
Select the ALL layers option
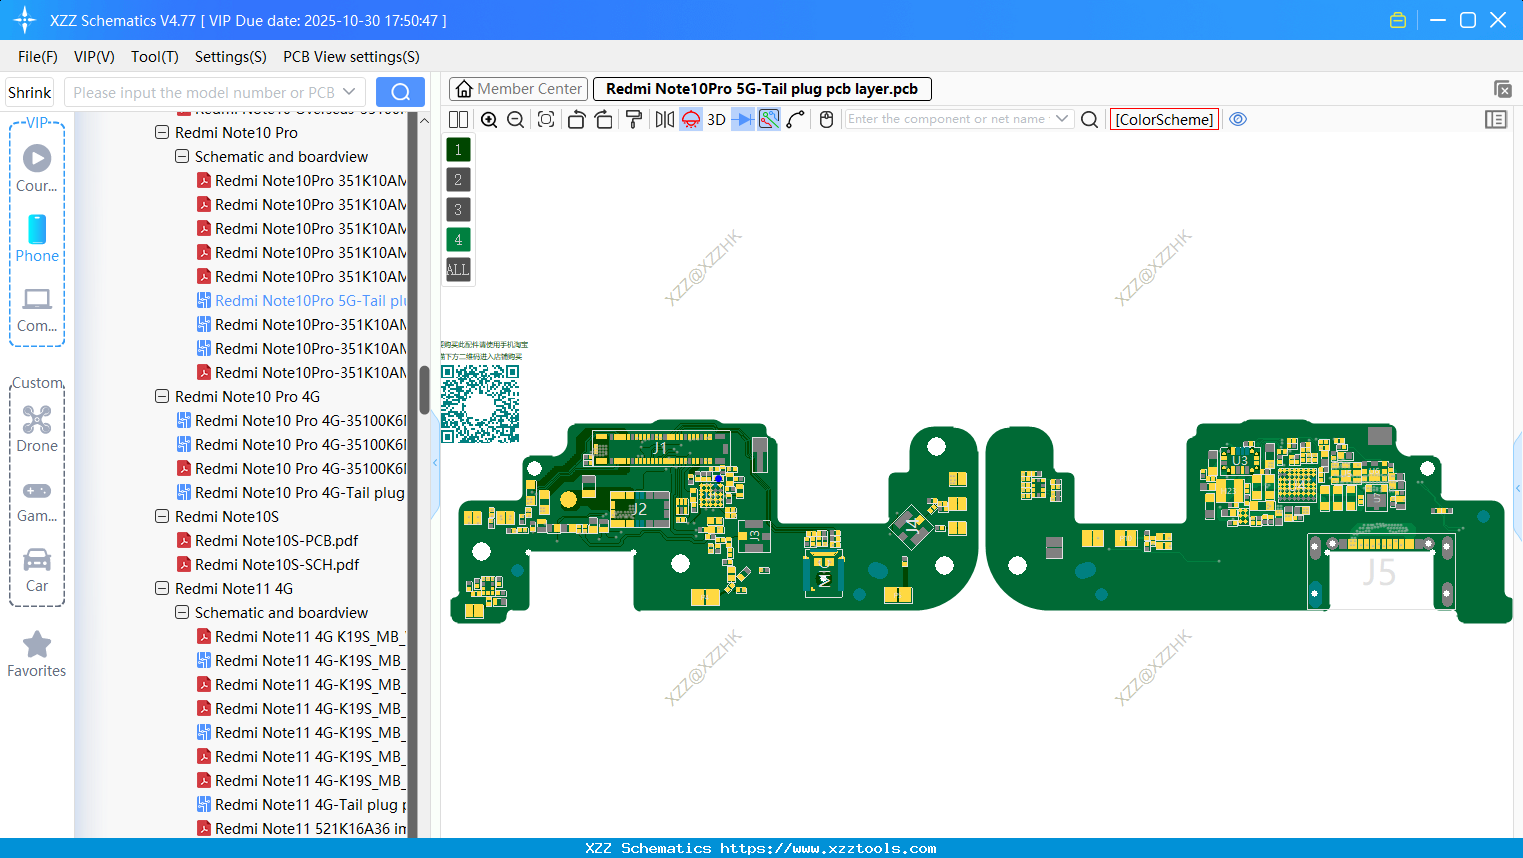click(x=457, y=269)
